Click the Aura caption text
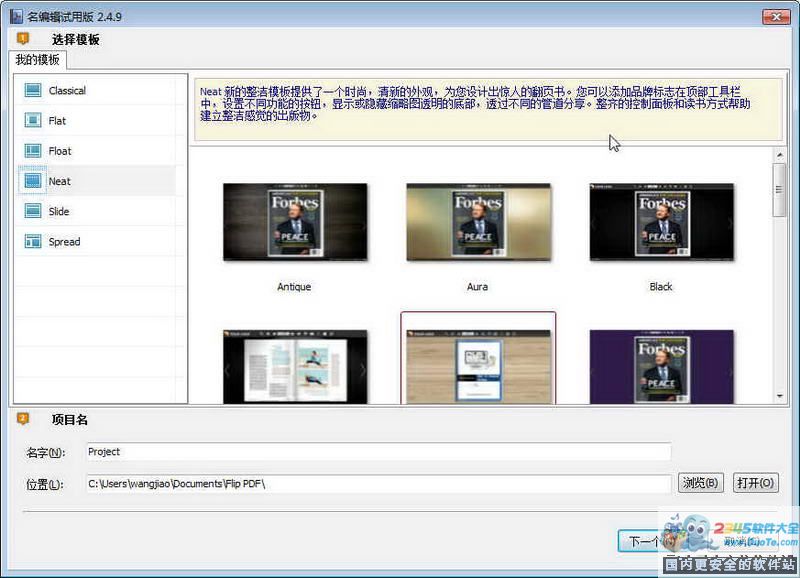Image resolution: width=800 pixels, height=578 pixels. 478,287
